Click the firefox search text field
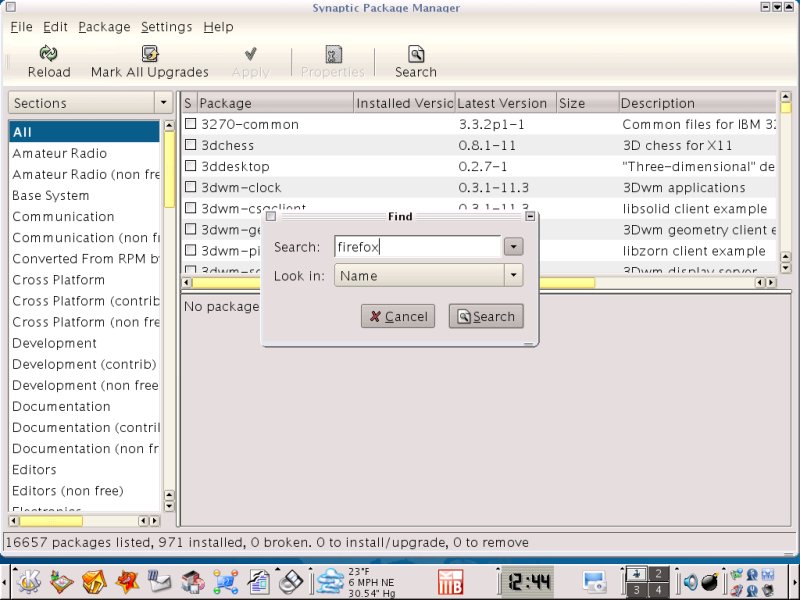800x600 pixels. coord(417,247)
